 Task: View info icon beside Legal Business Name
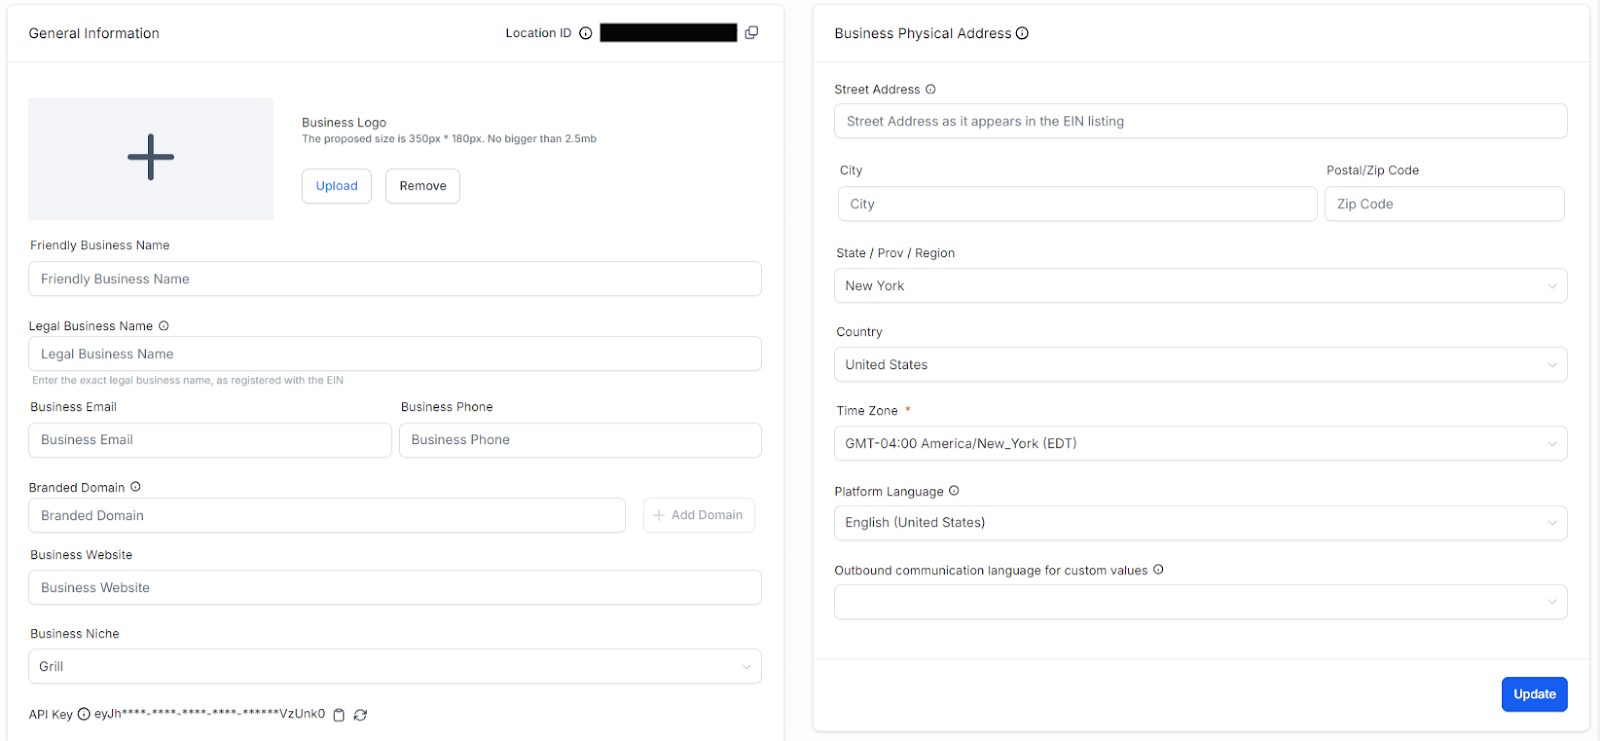164,326
